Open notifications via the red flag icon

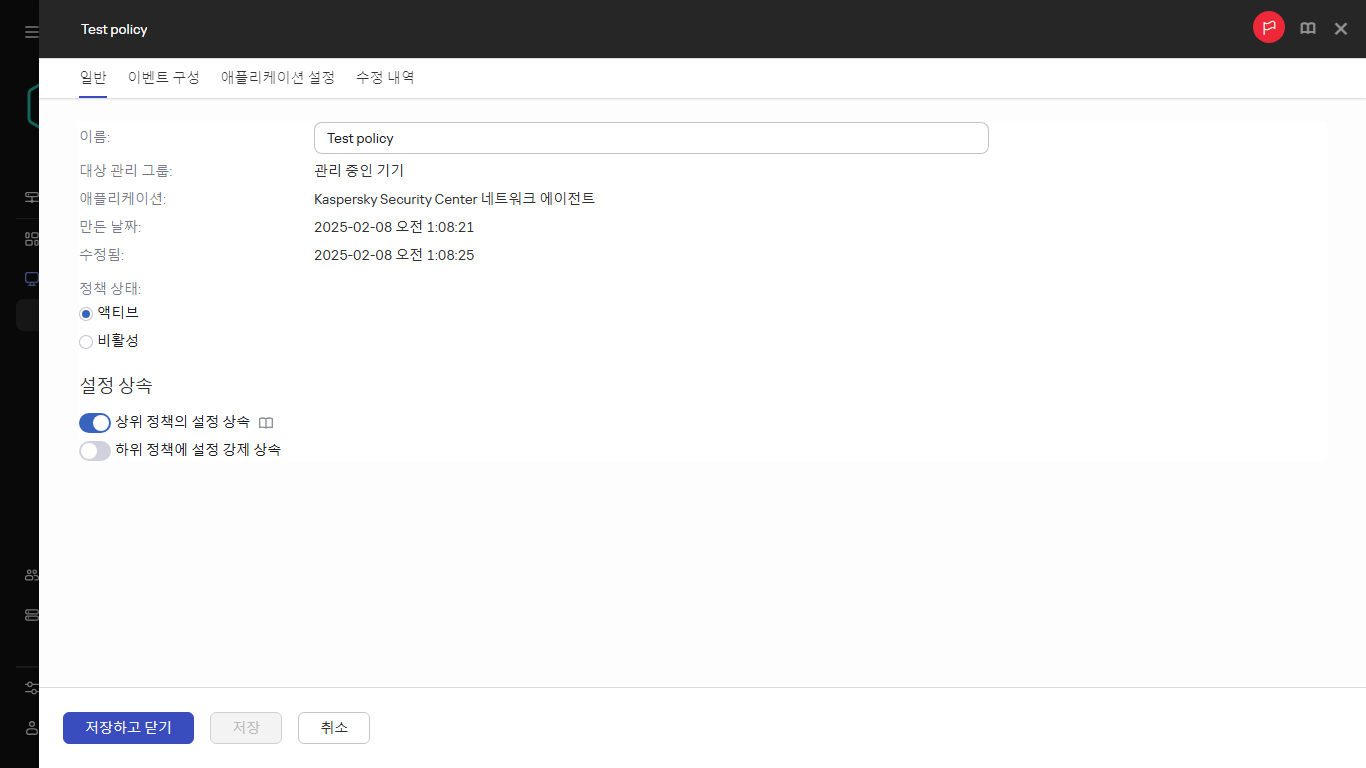(1268, 28)
